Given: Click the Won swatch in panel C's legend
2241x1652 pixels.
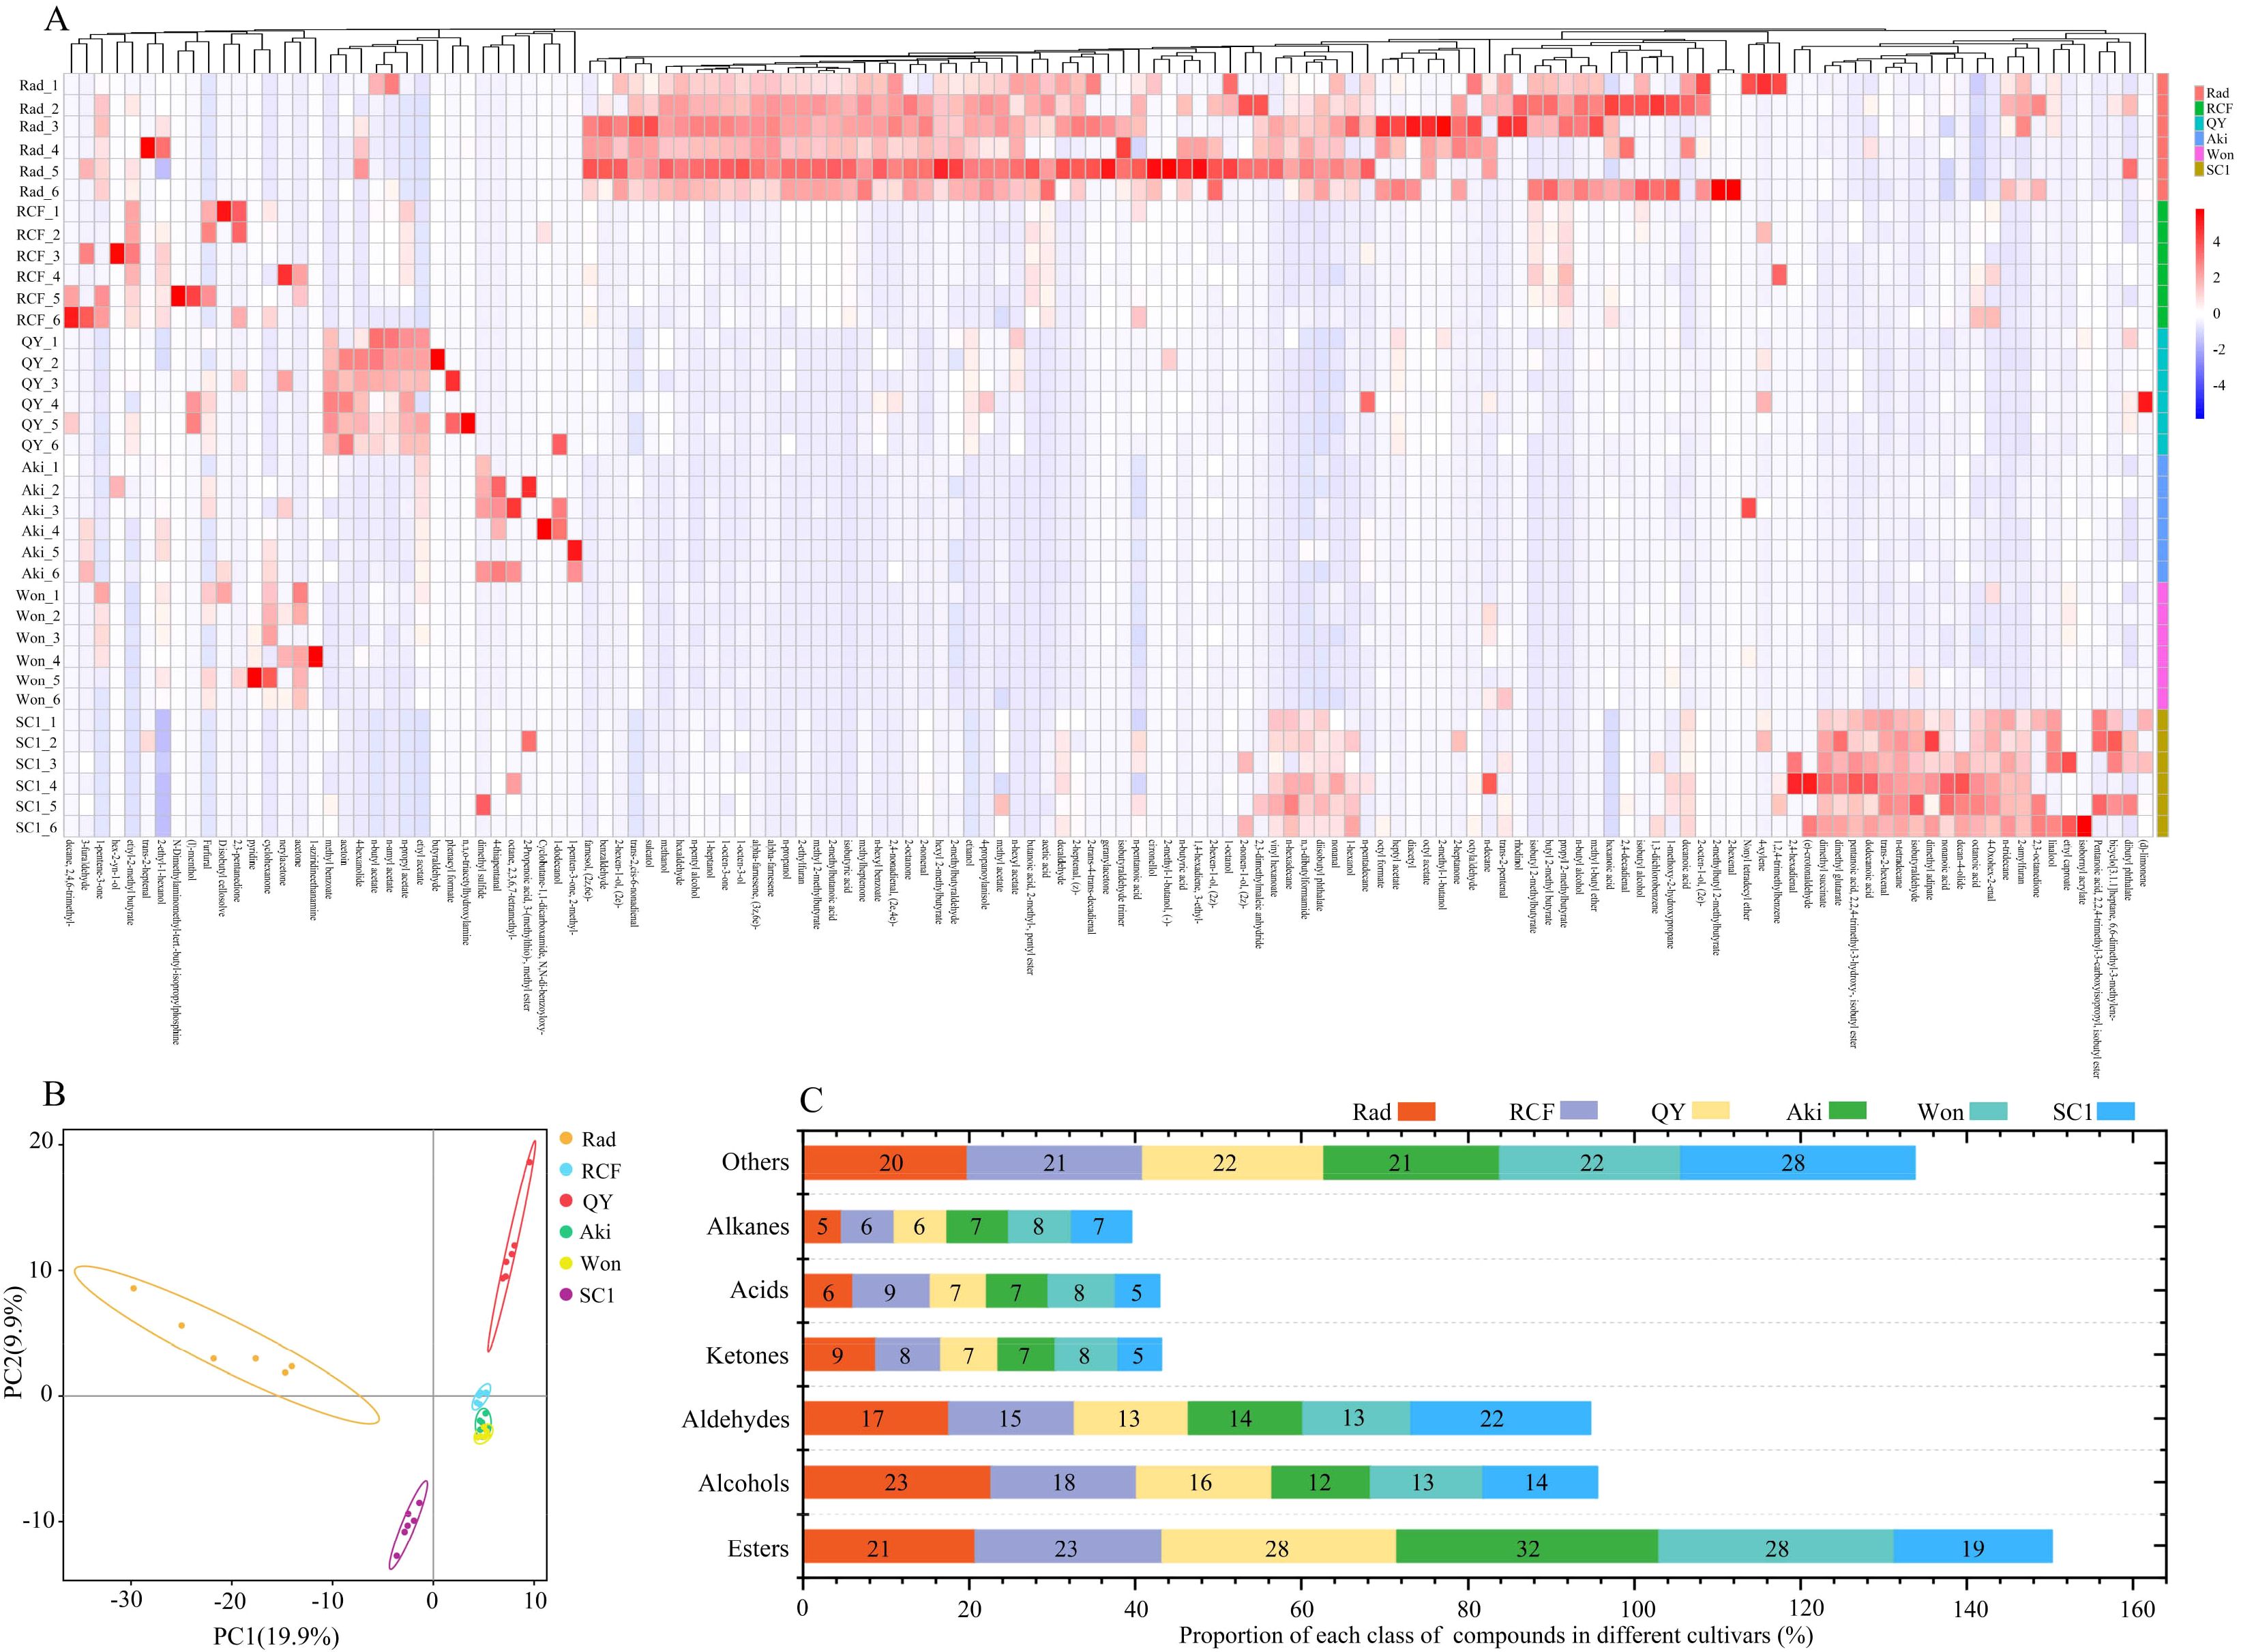Looking at the screenshot, I should tap(1988, 1110).
